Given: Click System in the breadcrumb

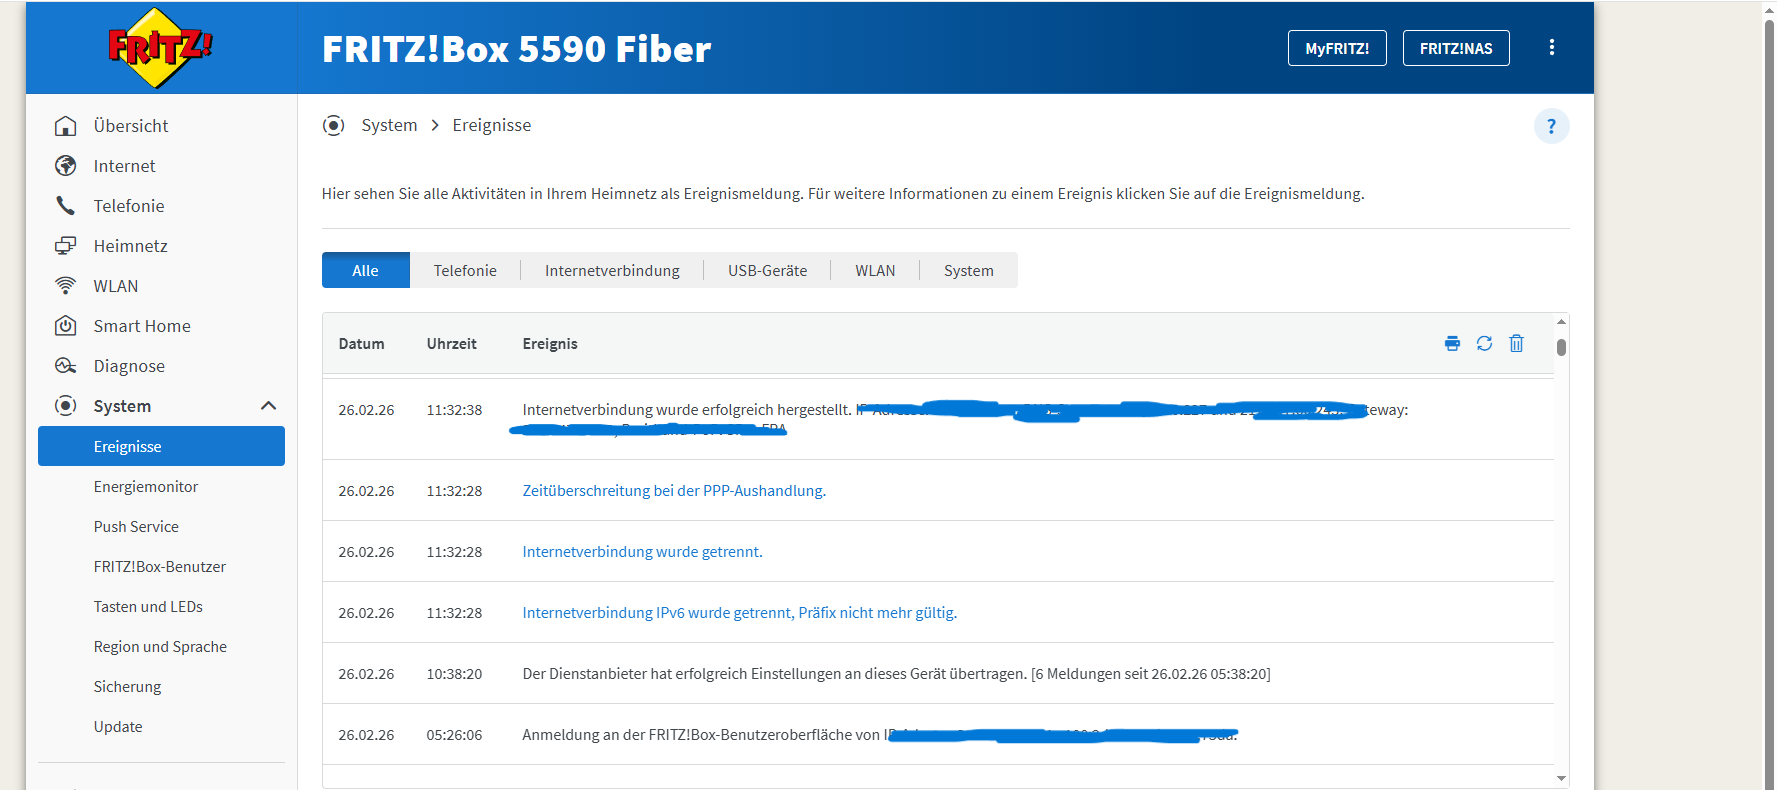Looking at the screenshot, I should [x=389, y=125].
